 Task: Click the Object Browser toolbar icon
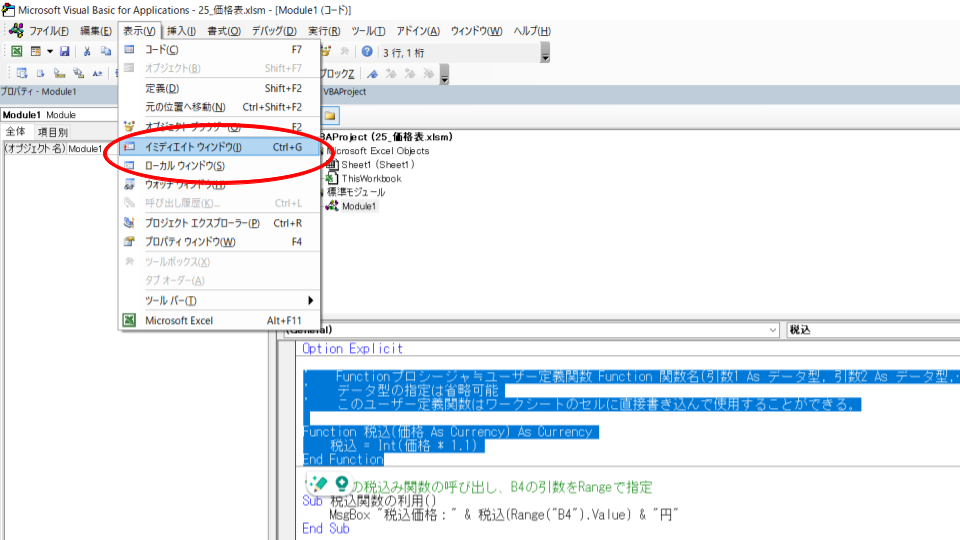click(326, 51)
